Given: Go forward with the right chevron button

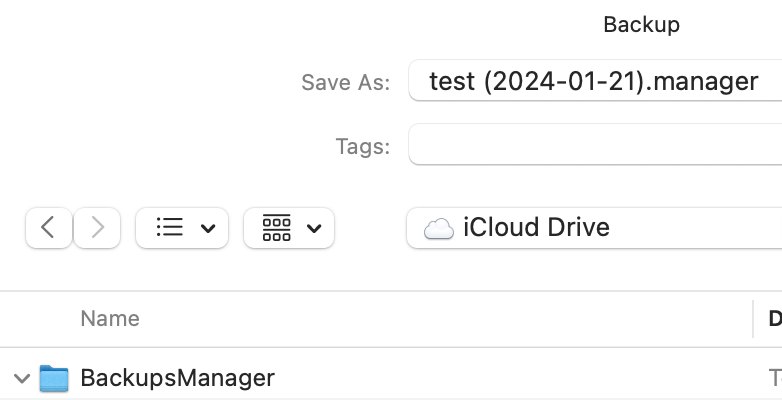Looking at the screenshot, I should point(97,228).
